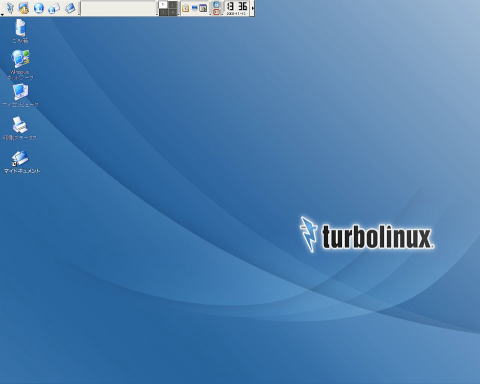
Task: Switch to bottom-left desktop in pager
Action: 163,12
